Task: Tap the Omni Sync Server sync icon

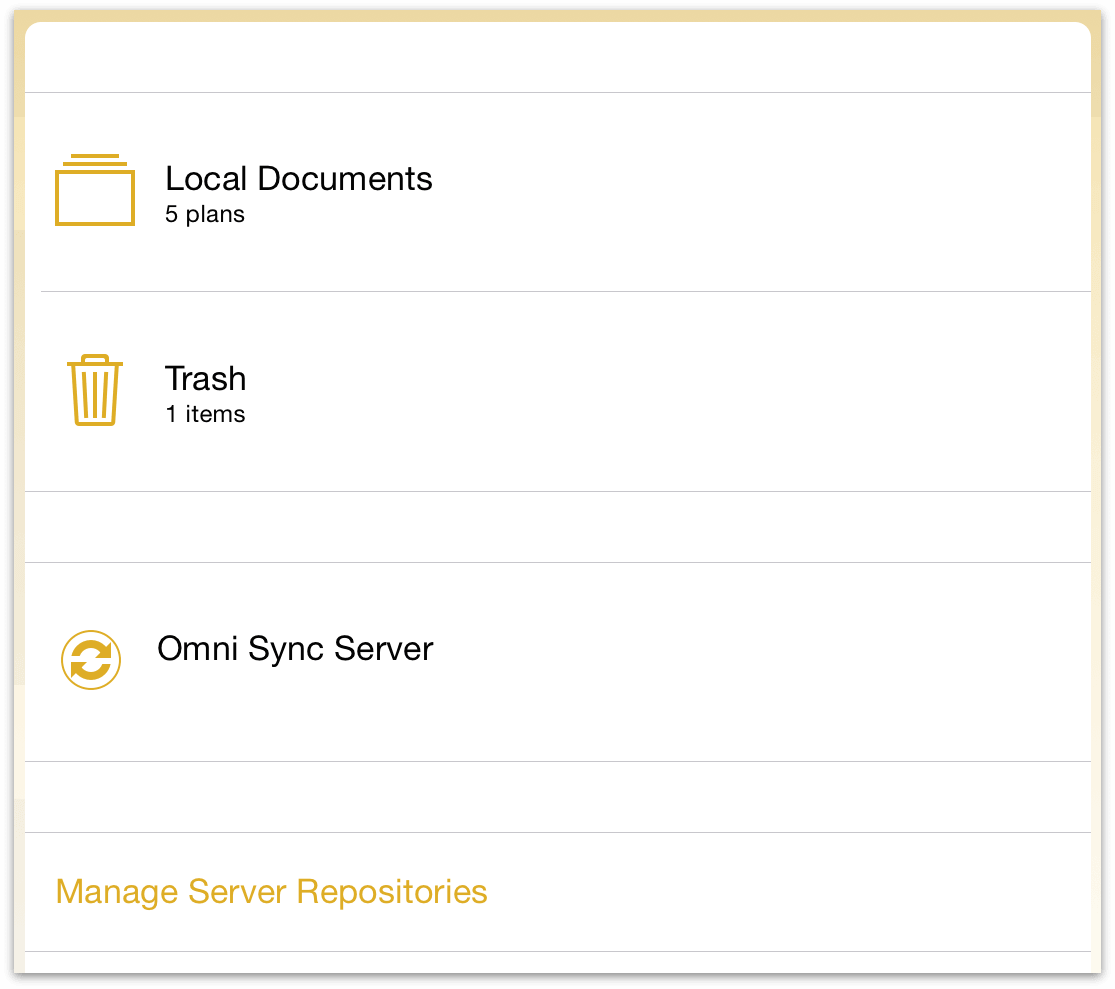Action: pos(91,660)
